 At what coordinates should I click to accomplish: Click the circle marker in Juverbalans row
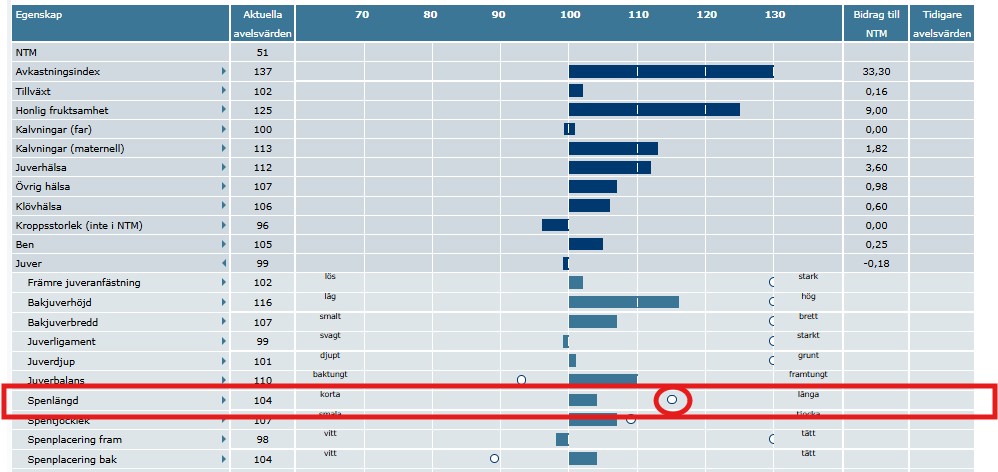[521, 380]
